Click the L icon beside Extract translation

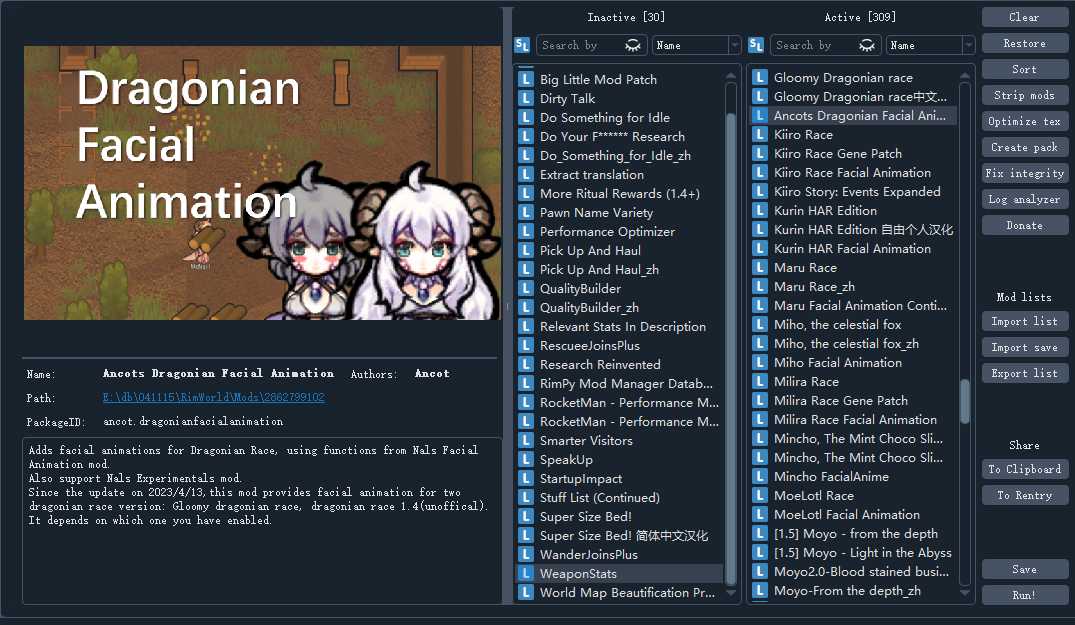point(526,174)
